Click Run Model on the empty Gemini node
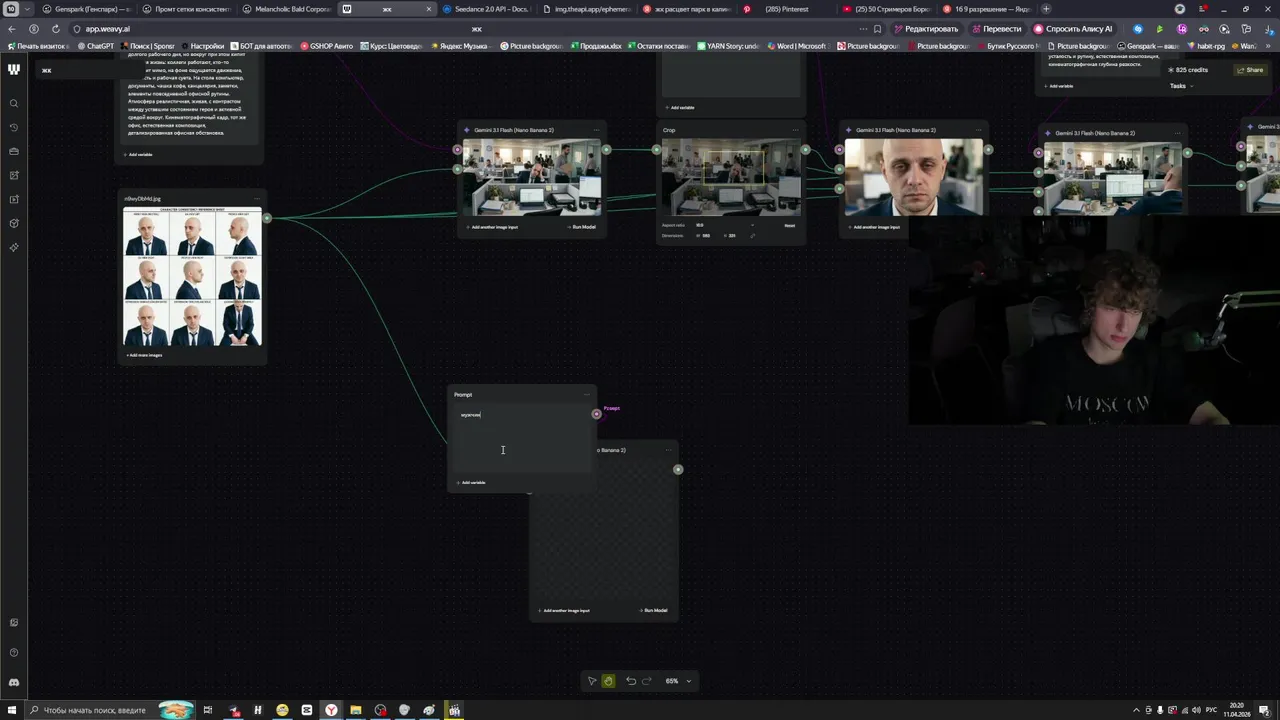Screen dimensions: 1280x720 (653, 610)
